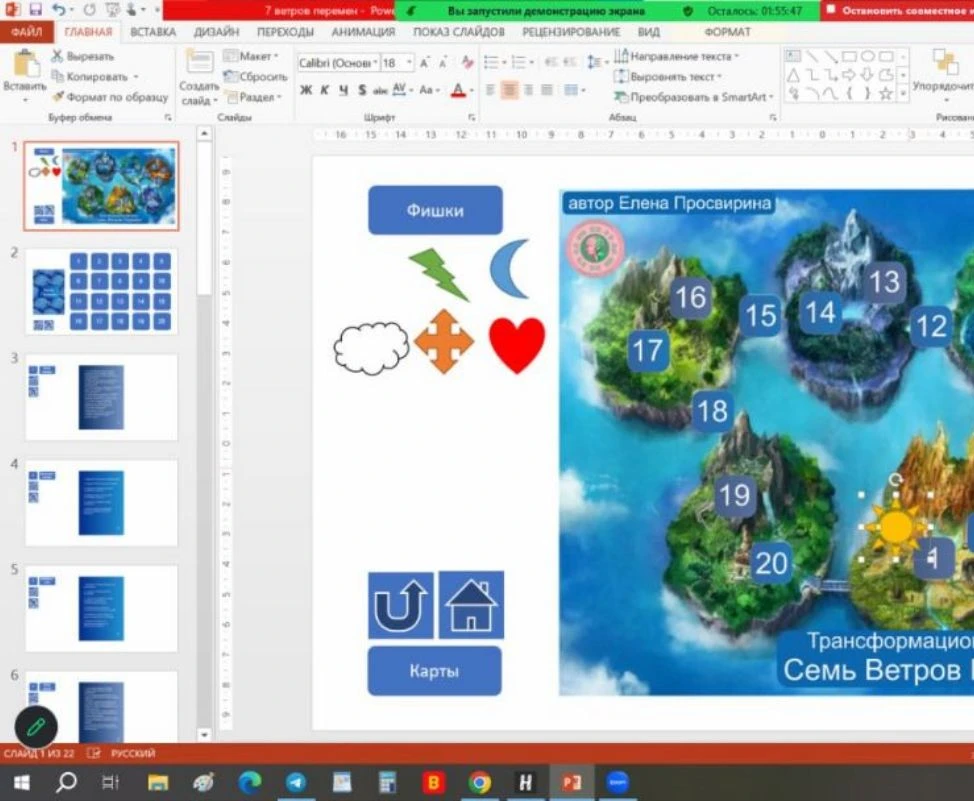
Task: Apply the red font color A
Action: (x=458, y=91)
